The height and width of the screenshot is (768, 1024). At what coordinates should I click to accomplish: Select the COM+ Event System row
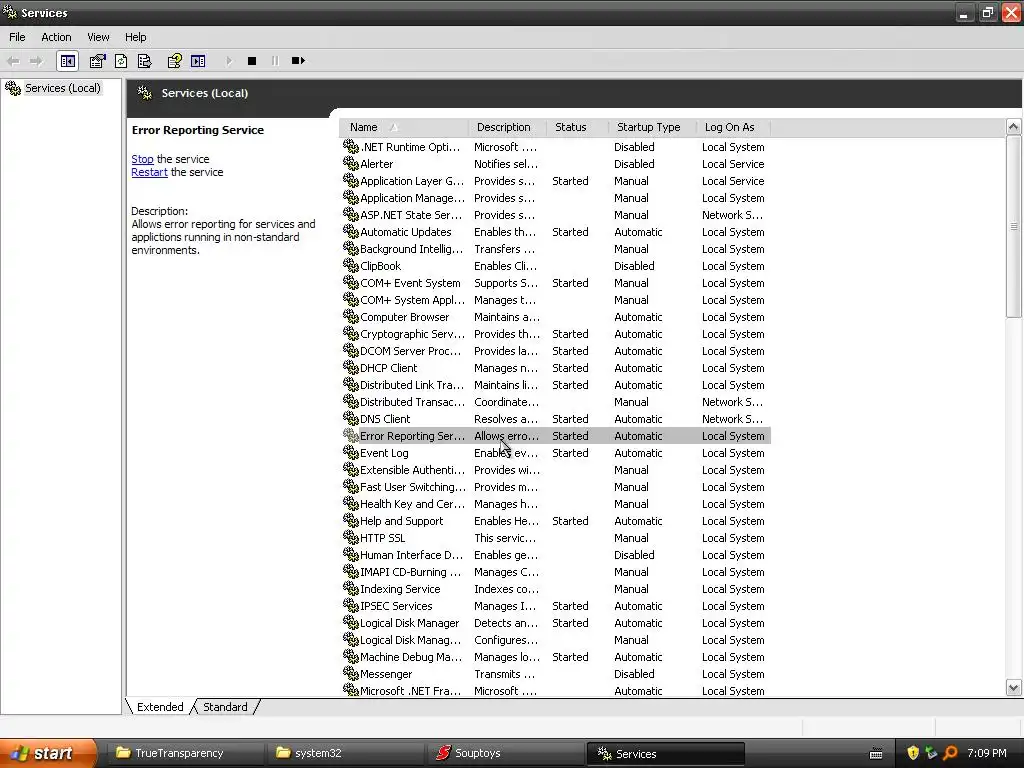click(556, 283)
